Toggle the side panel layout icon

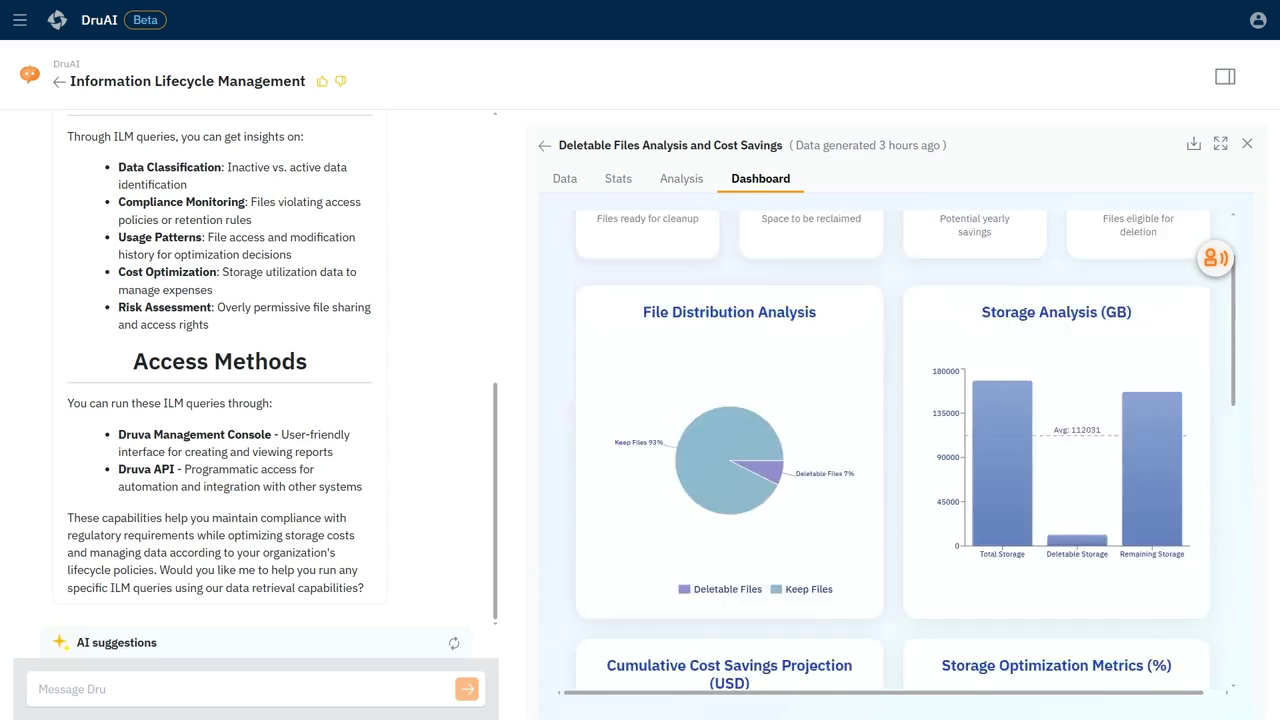[x=1225, y=76]
